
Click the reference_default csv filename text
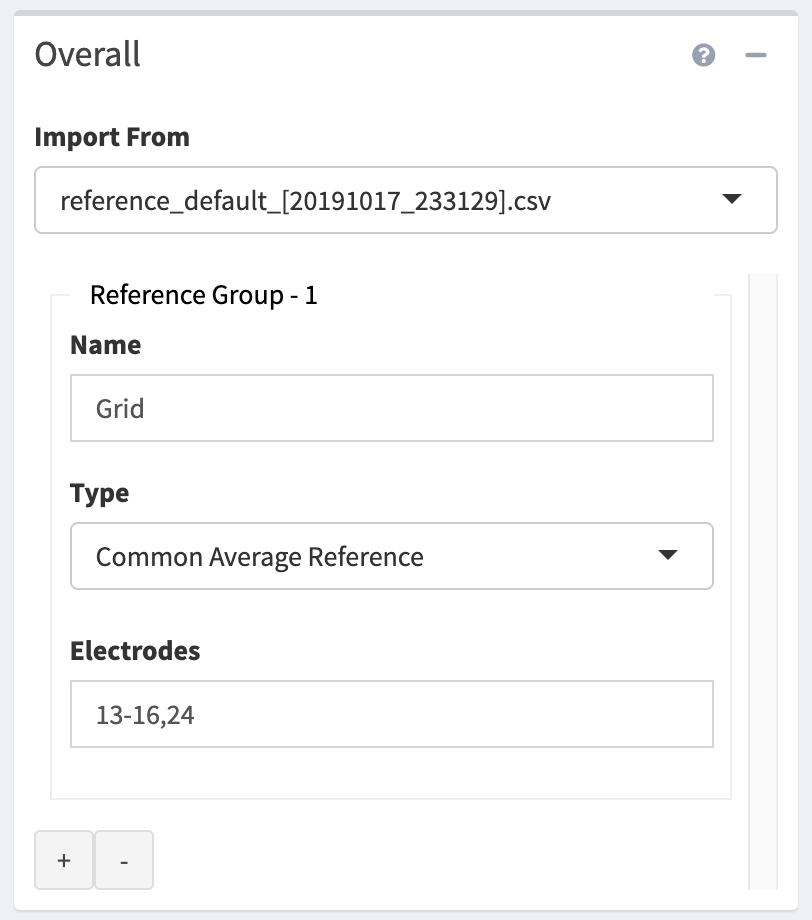click(x=306, y=201)
